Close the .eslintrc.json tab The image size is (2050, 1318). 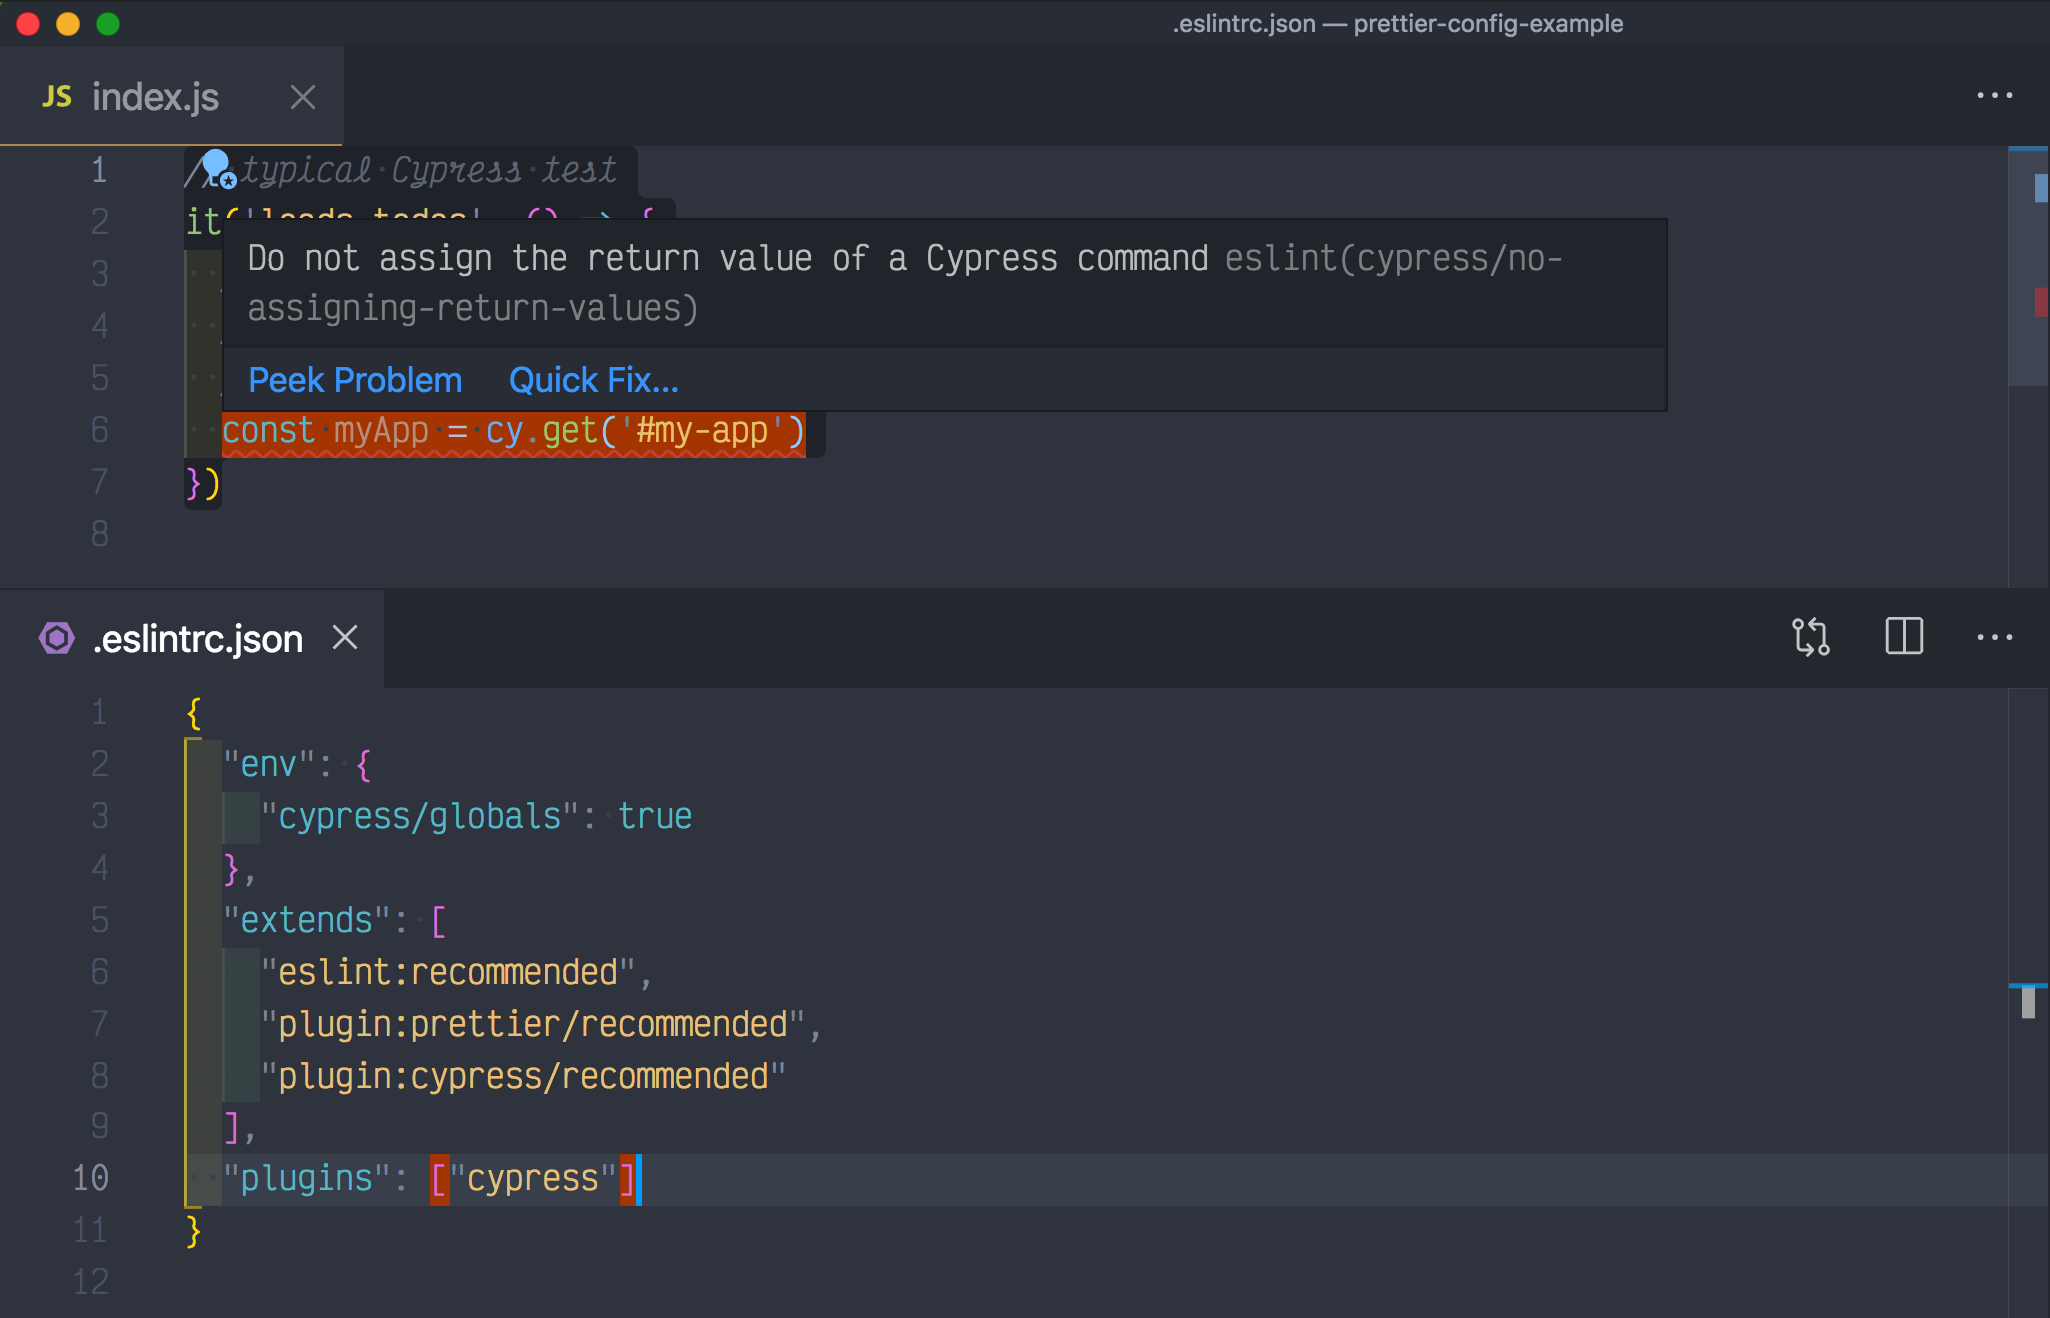click(x=345, y=637)
